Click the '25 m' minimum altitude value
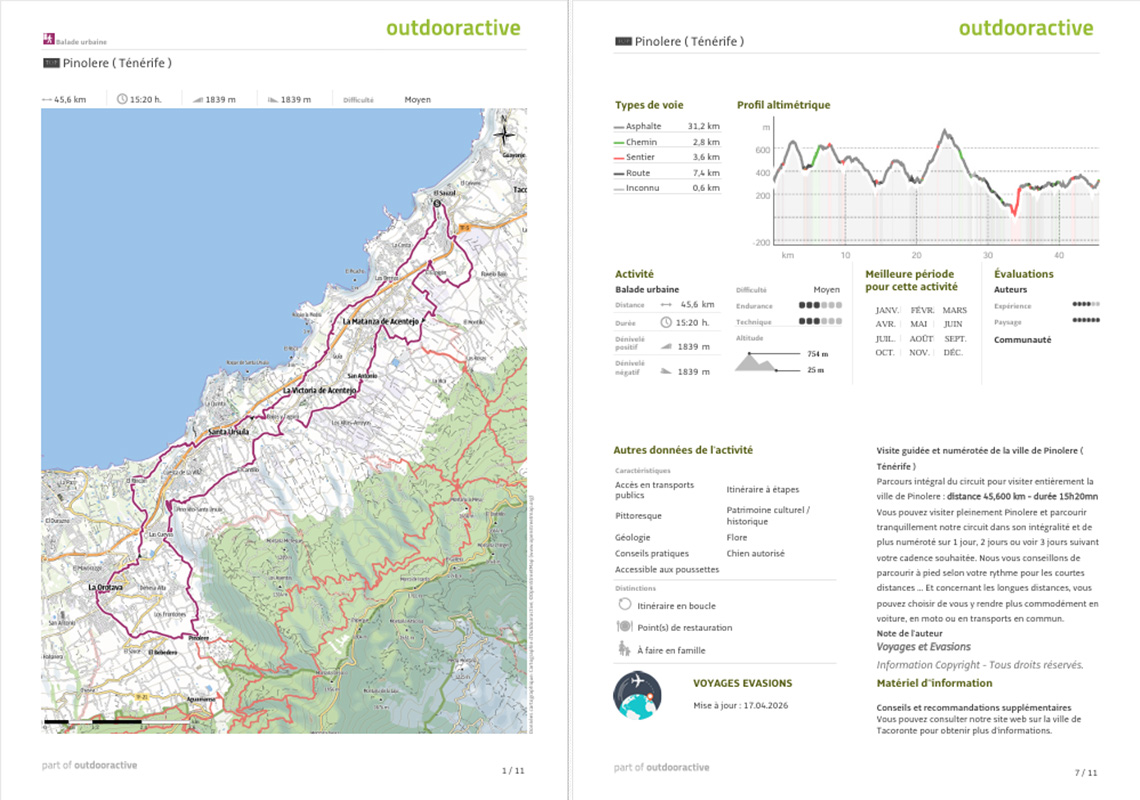1140x800 pixels. [816, 370]
